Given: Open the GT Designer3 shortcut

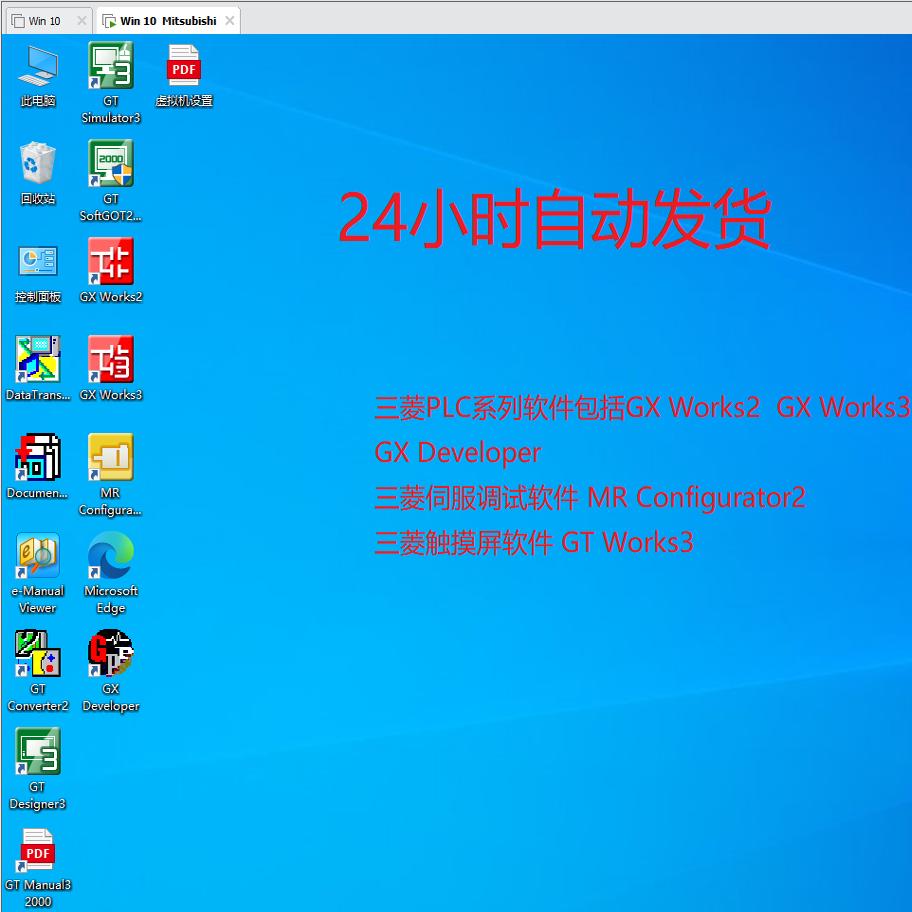Looking at the screenshot, I should 38,769.
